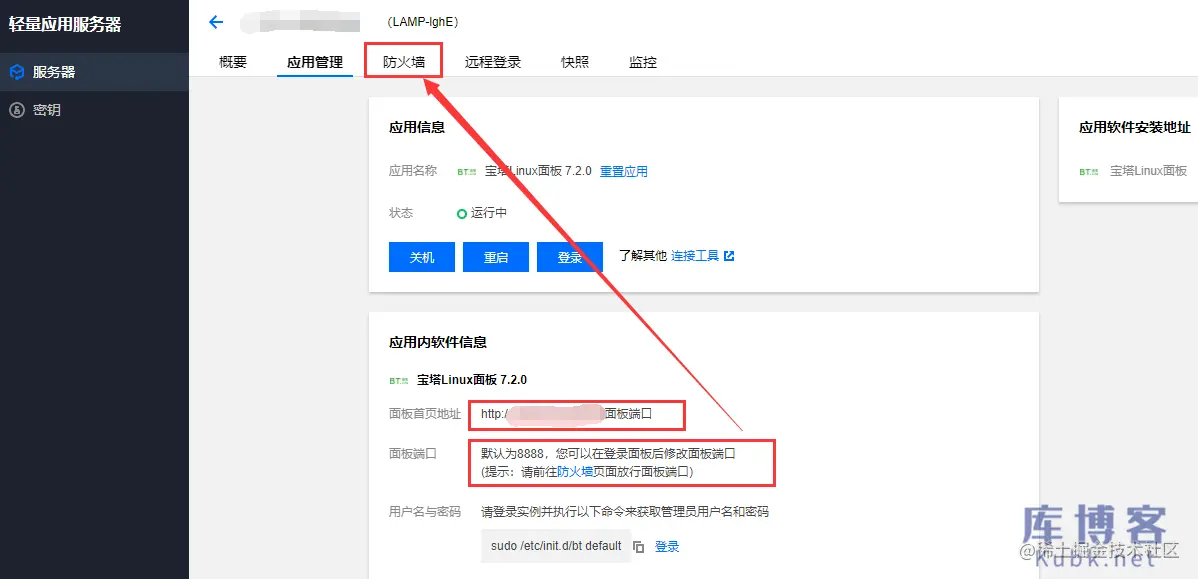Open the 监控 tab
The image size is (1198, 579).
[643, 63]
